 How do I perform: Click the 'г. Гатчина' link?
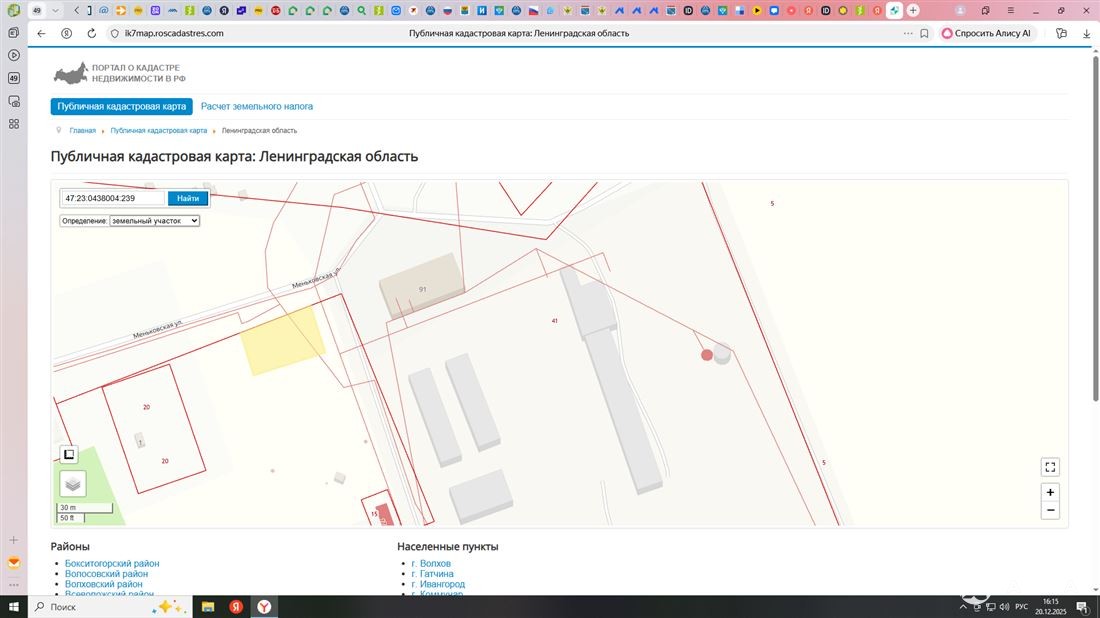tap(432, 574)
